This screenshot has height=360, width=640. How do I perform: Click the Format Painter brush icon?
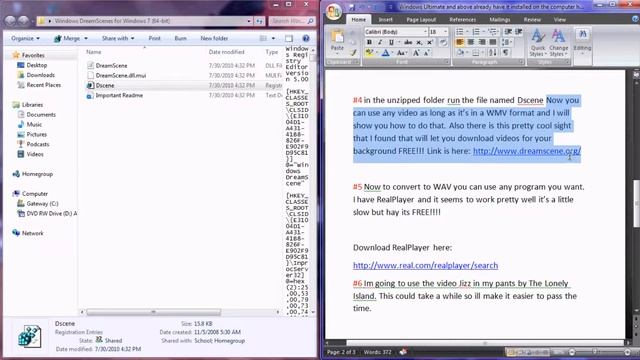click(353, 53)
